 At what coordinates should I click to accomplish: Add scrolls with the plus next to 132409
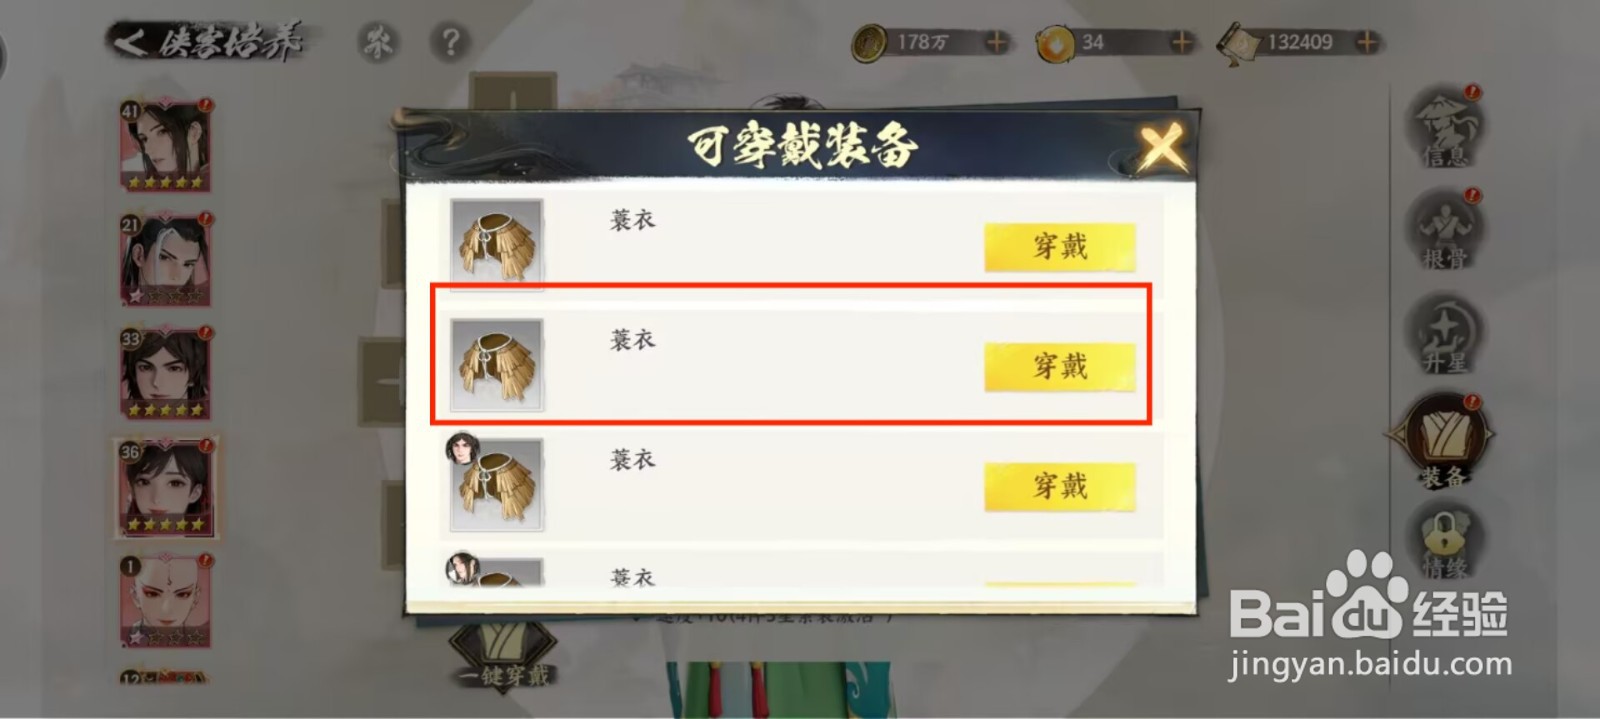1367,42
